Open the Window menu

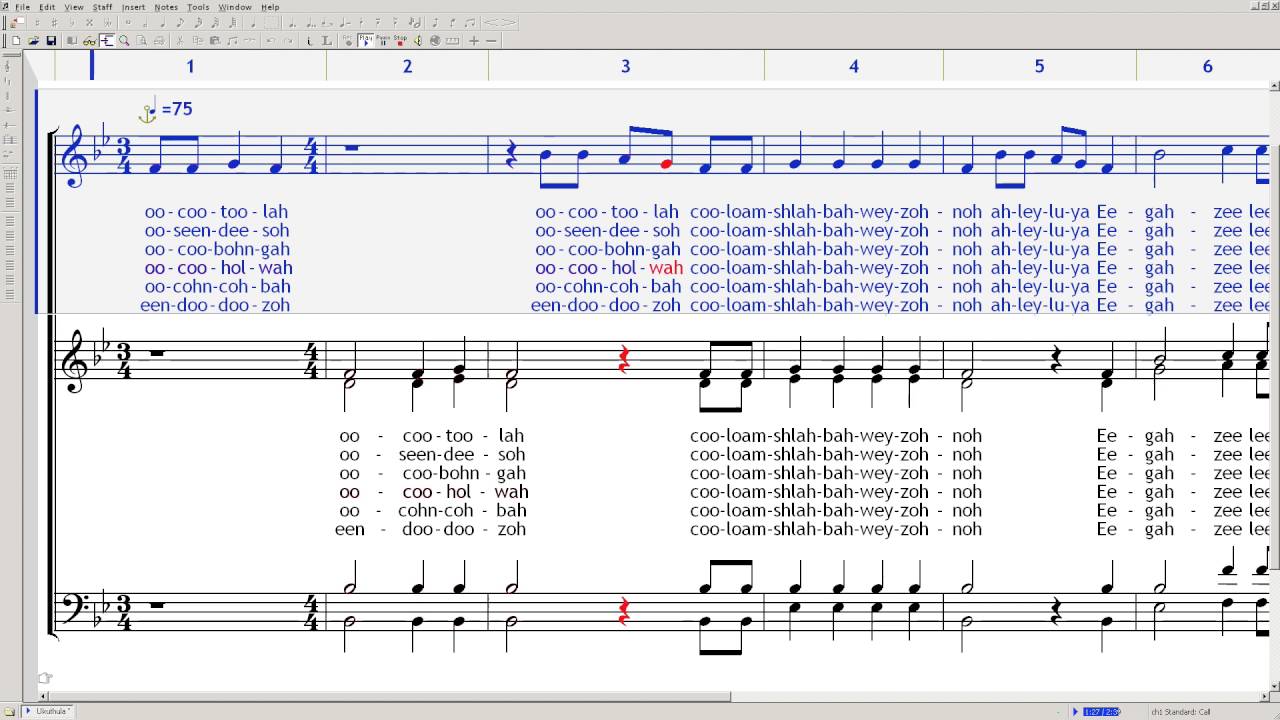coord(235,7)
